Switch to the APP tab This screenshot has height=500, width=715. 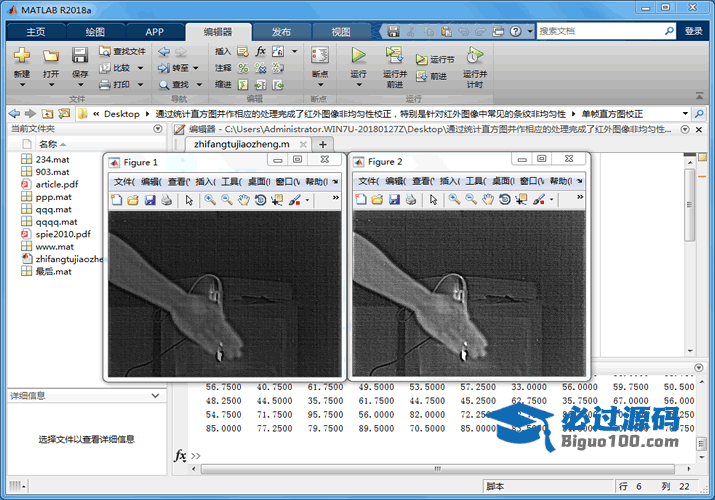click(x=154, y=32)
